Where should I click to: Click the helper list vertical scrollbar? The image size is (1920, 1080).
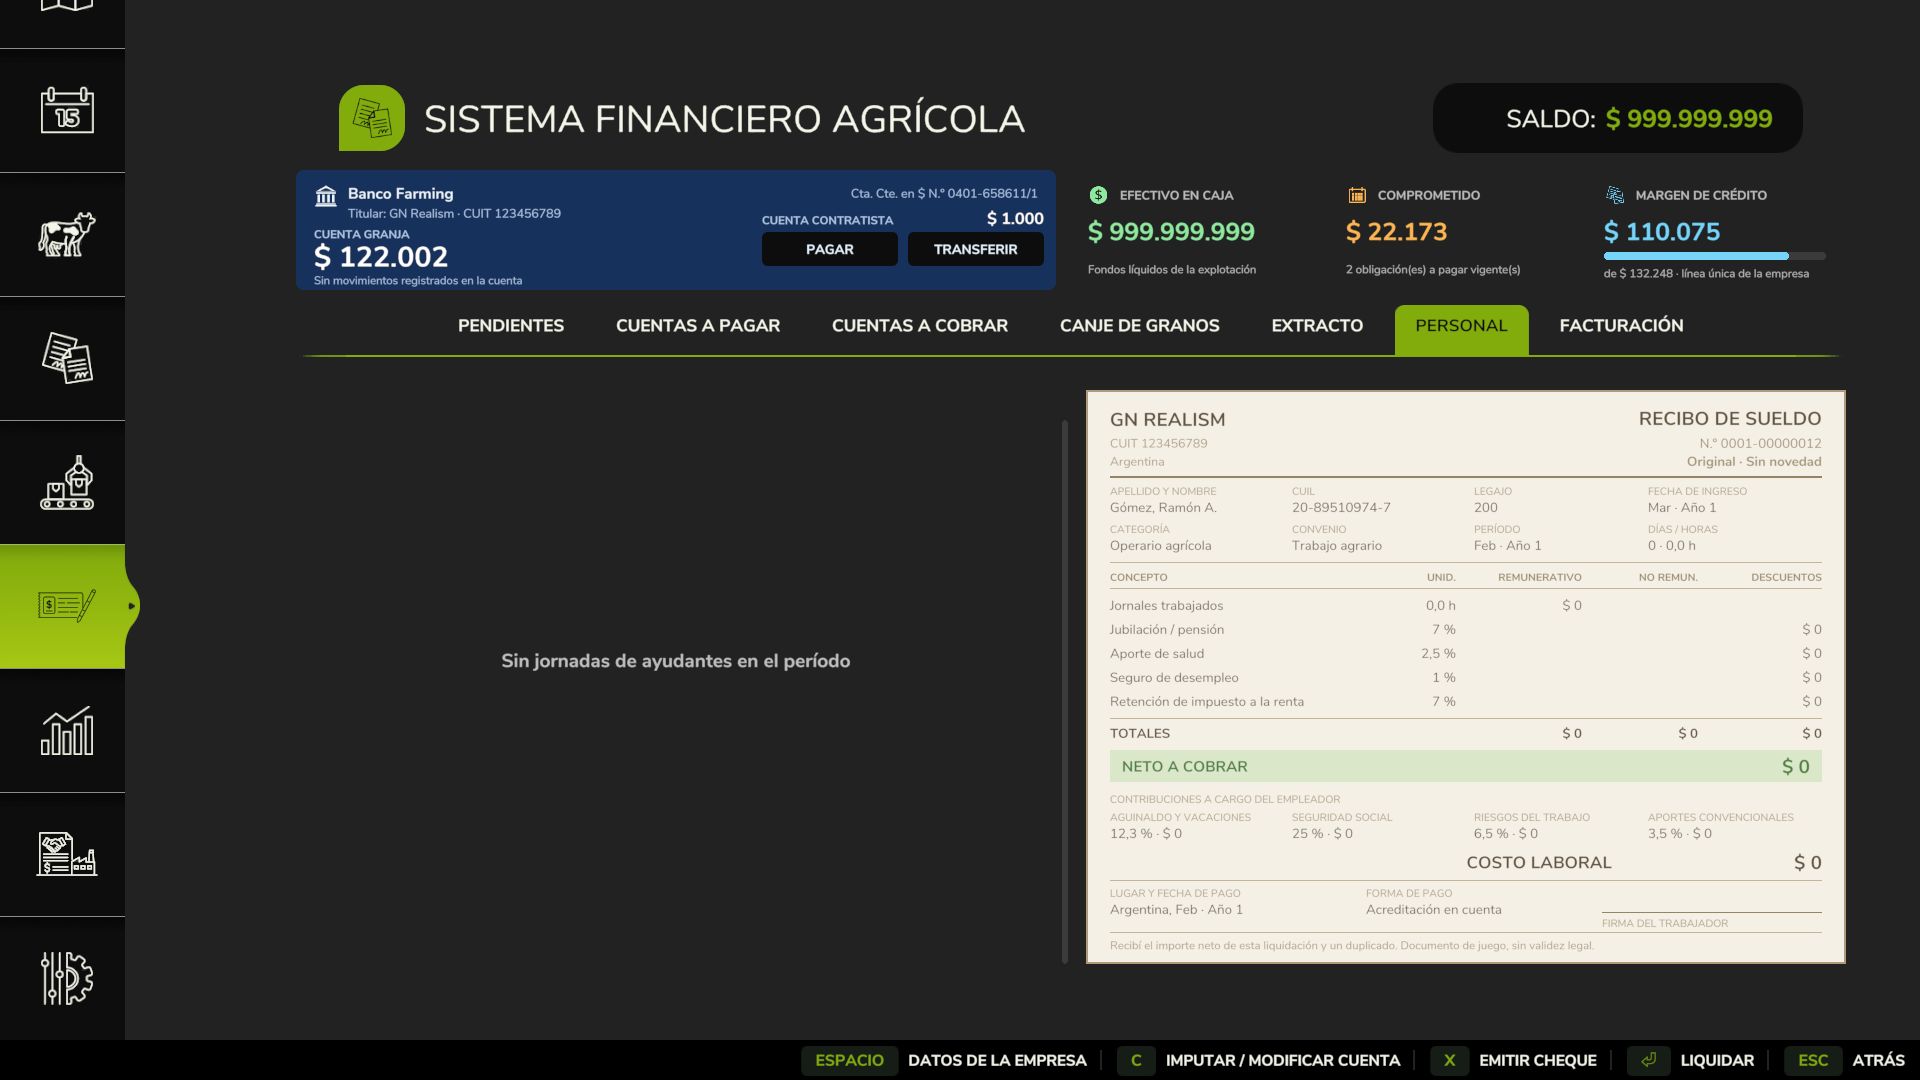coord(1065,692)
